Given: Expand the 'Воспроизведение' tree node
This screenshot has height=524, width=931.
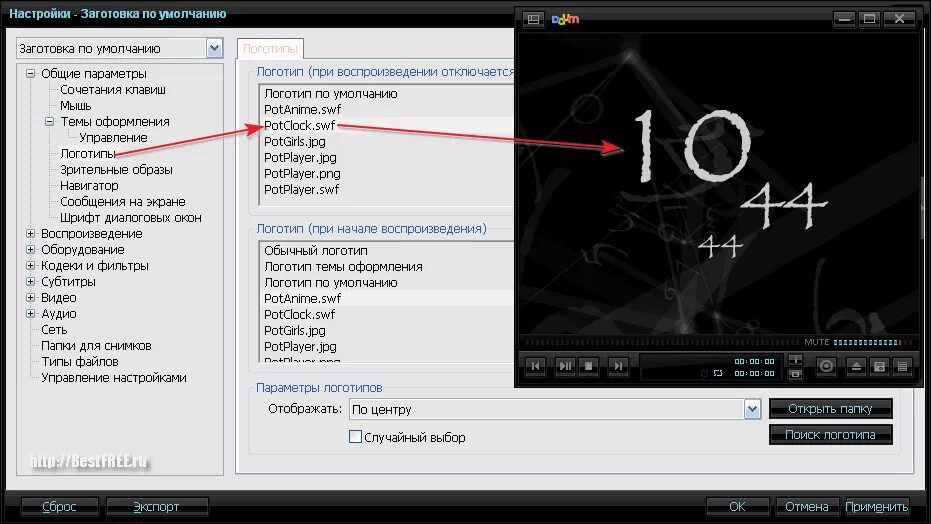Looking at the screenshot, I should tap(30, 234).
